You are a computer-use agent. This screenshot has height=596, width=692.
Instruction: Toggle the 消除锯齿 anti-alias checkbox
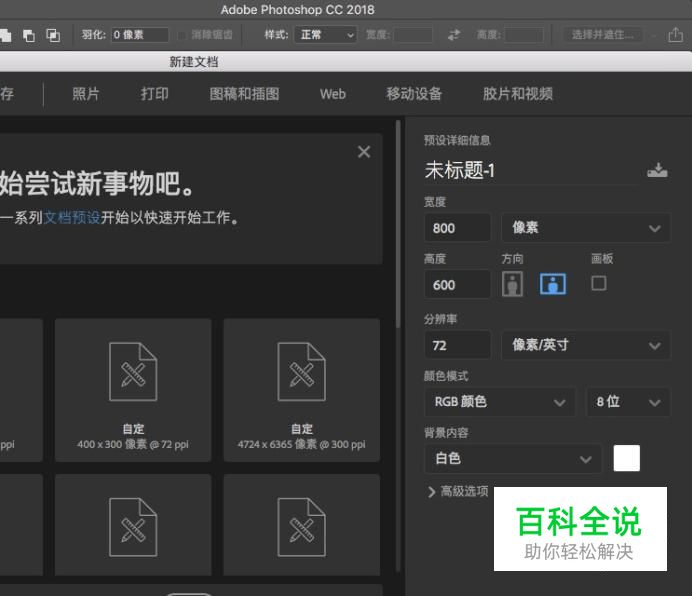click(x=181, y=35)
